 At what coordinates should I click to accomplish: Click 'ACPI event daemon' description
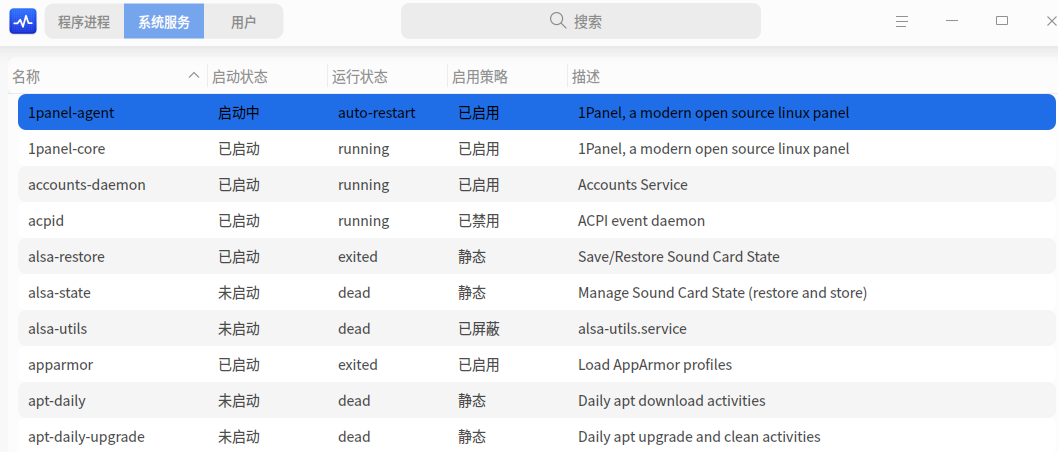click(641, 221)
